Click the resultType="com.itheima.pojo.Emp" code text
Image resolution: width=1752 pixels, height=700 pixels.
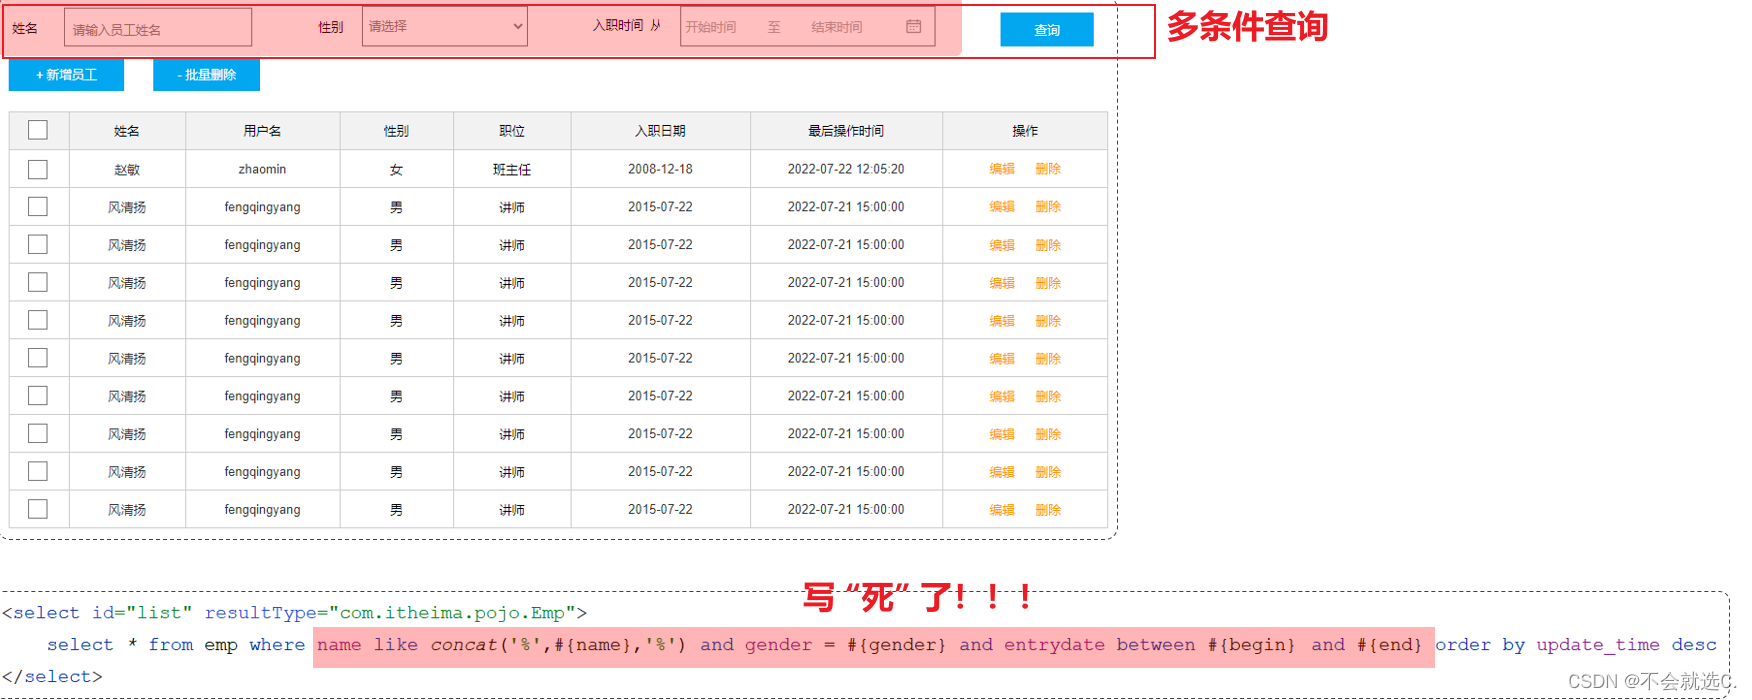[390, 613]
